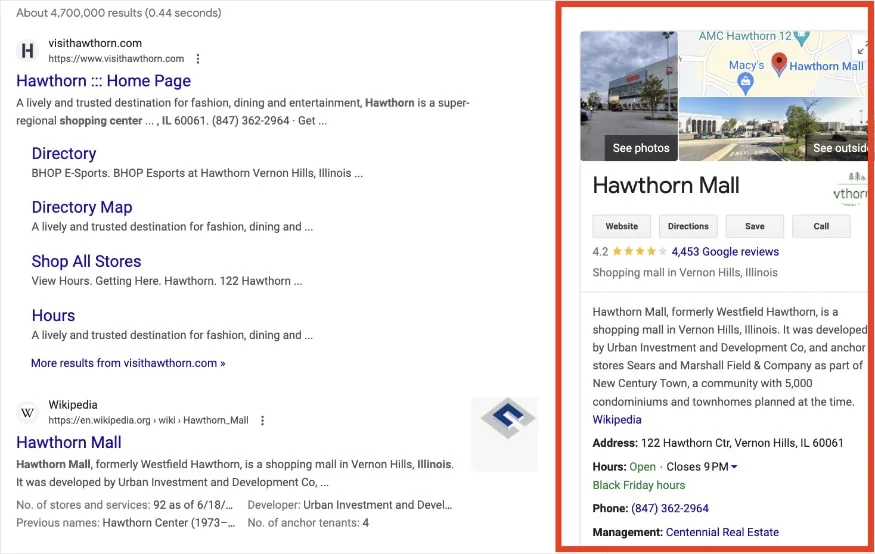The image size is (875, 554).
Task: Open the Directory sitelink
Action: tap(64, 153)
